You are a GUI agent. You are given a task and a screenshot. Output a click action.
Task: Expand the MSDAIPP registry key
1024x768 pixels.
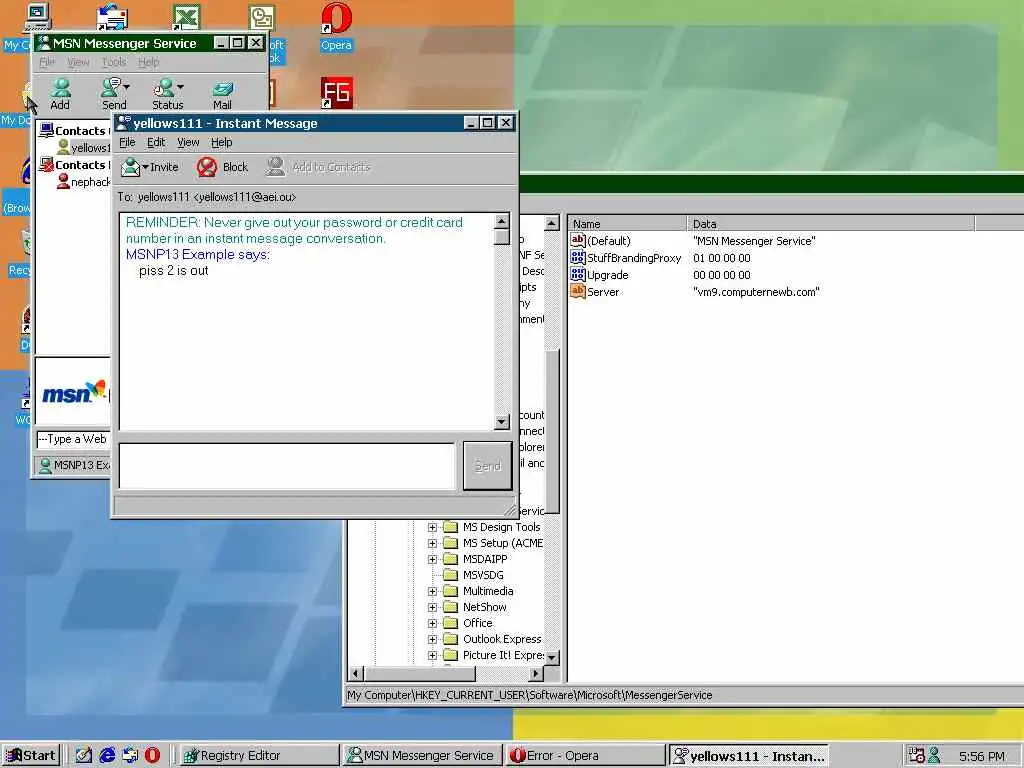coord(432,559)
